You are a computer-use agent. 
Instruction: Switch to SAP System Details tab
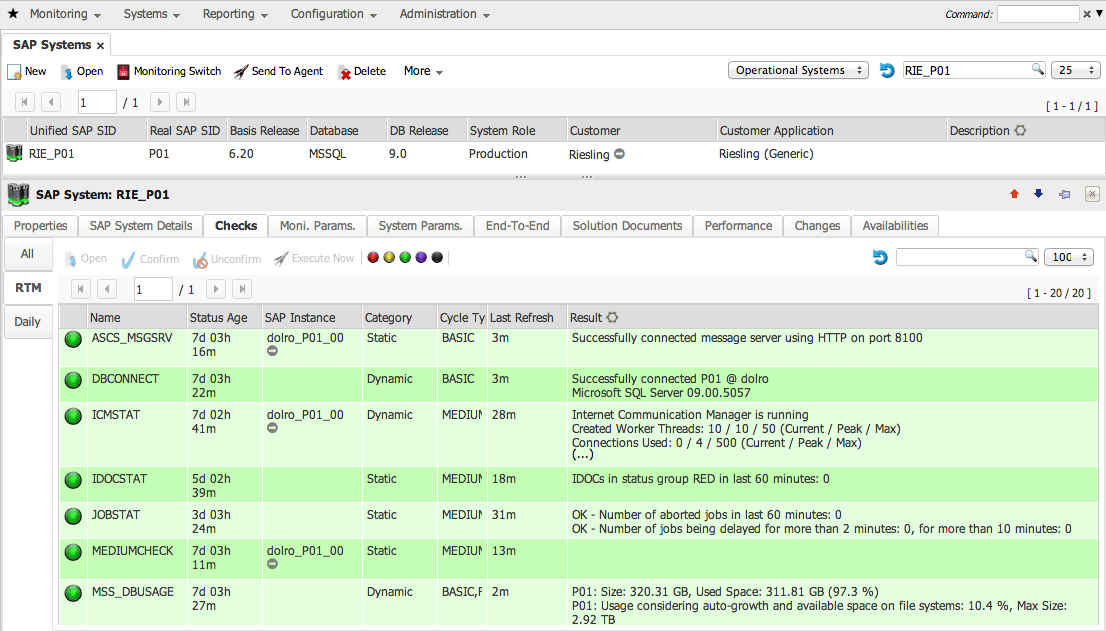(x=140, y=226)
